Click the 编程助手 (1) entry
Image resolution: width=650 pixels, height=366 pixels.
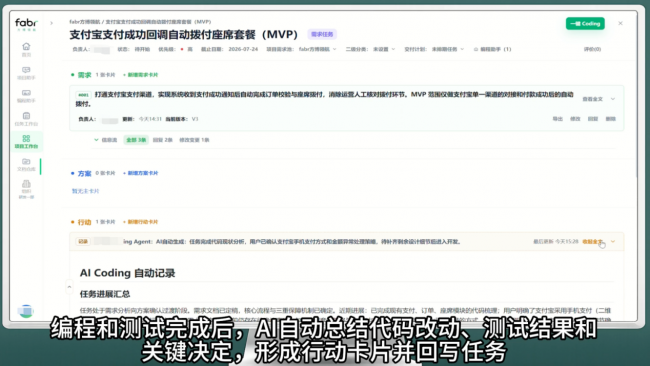click(492, 49)
